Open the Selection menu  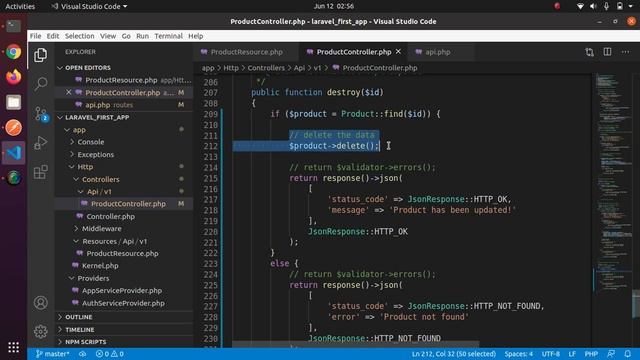(x=80, y=36)
